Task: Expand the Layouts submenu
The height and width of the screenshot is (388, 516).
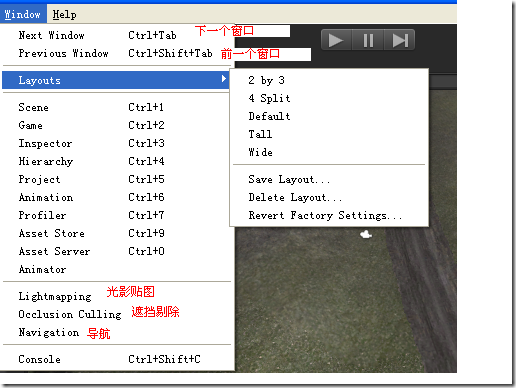Action: tap(116, 80)
